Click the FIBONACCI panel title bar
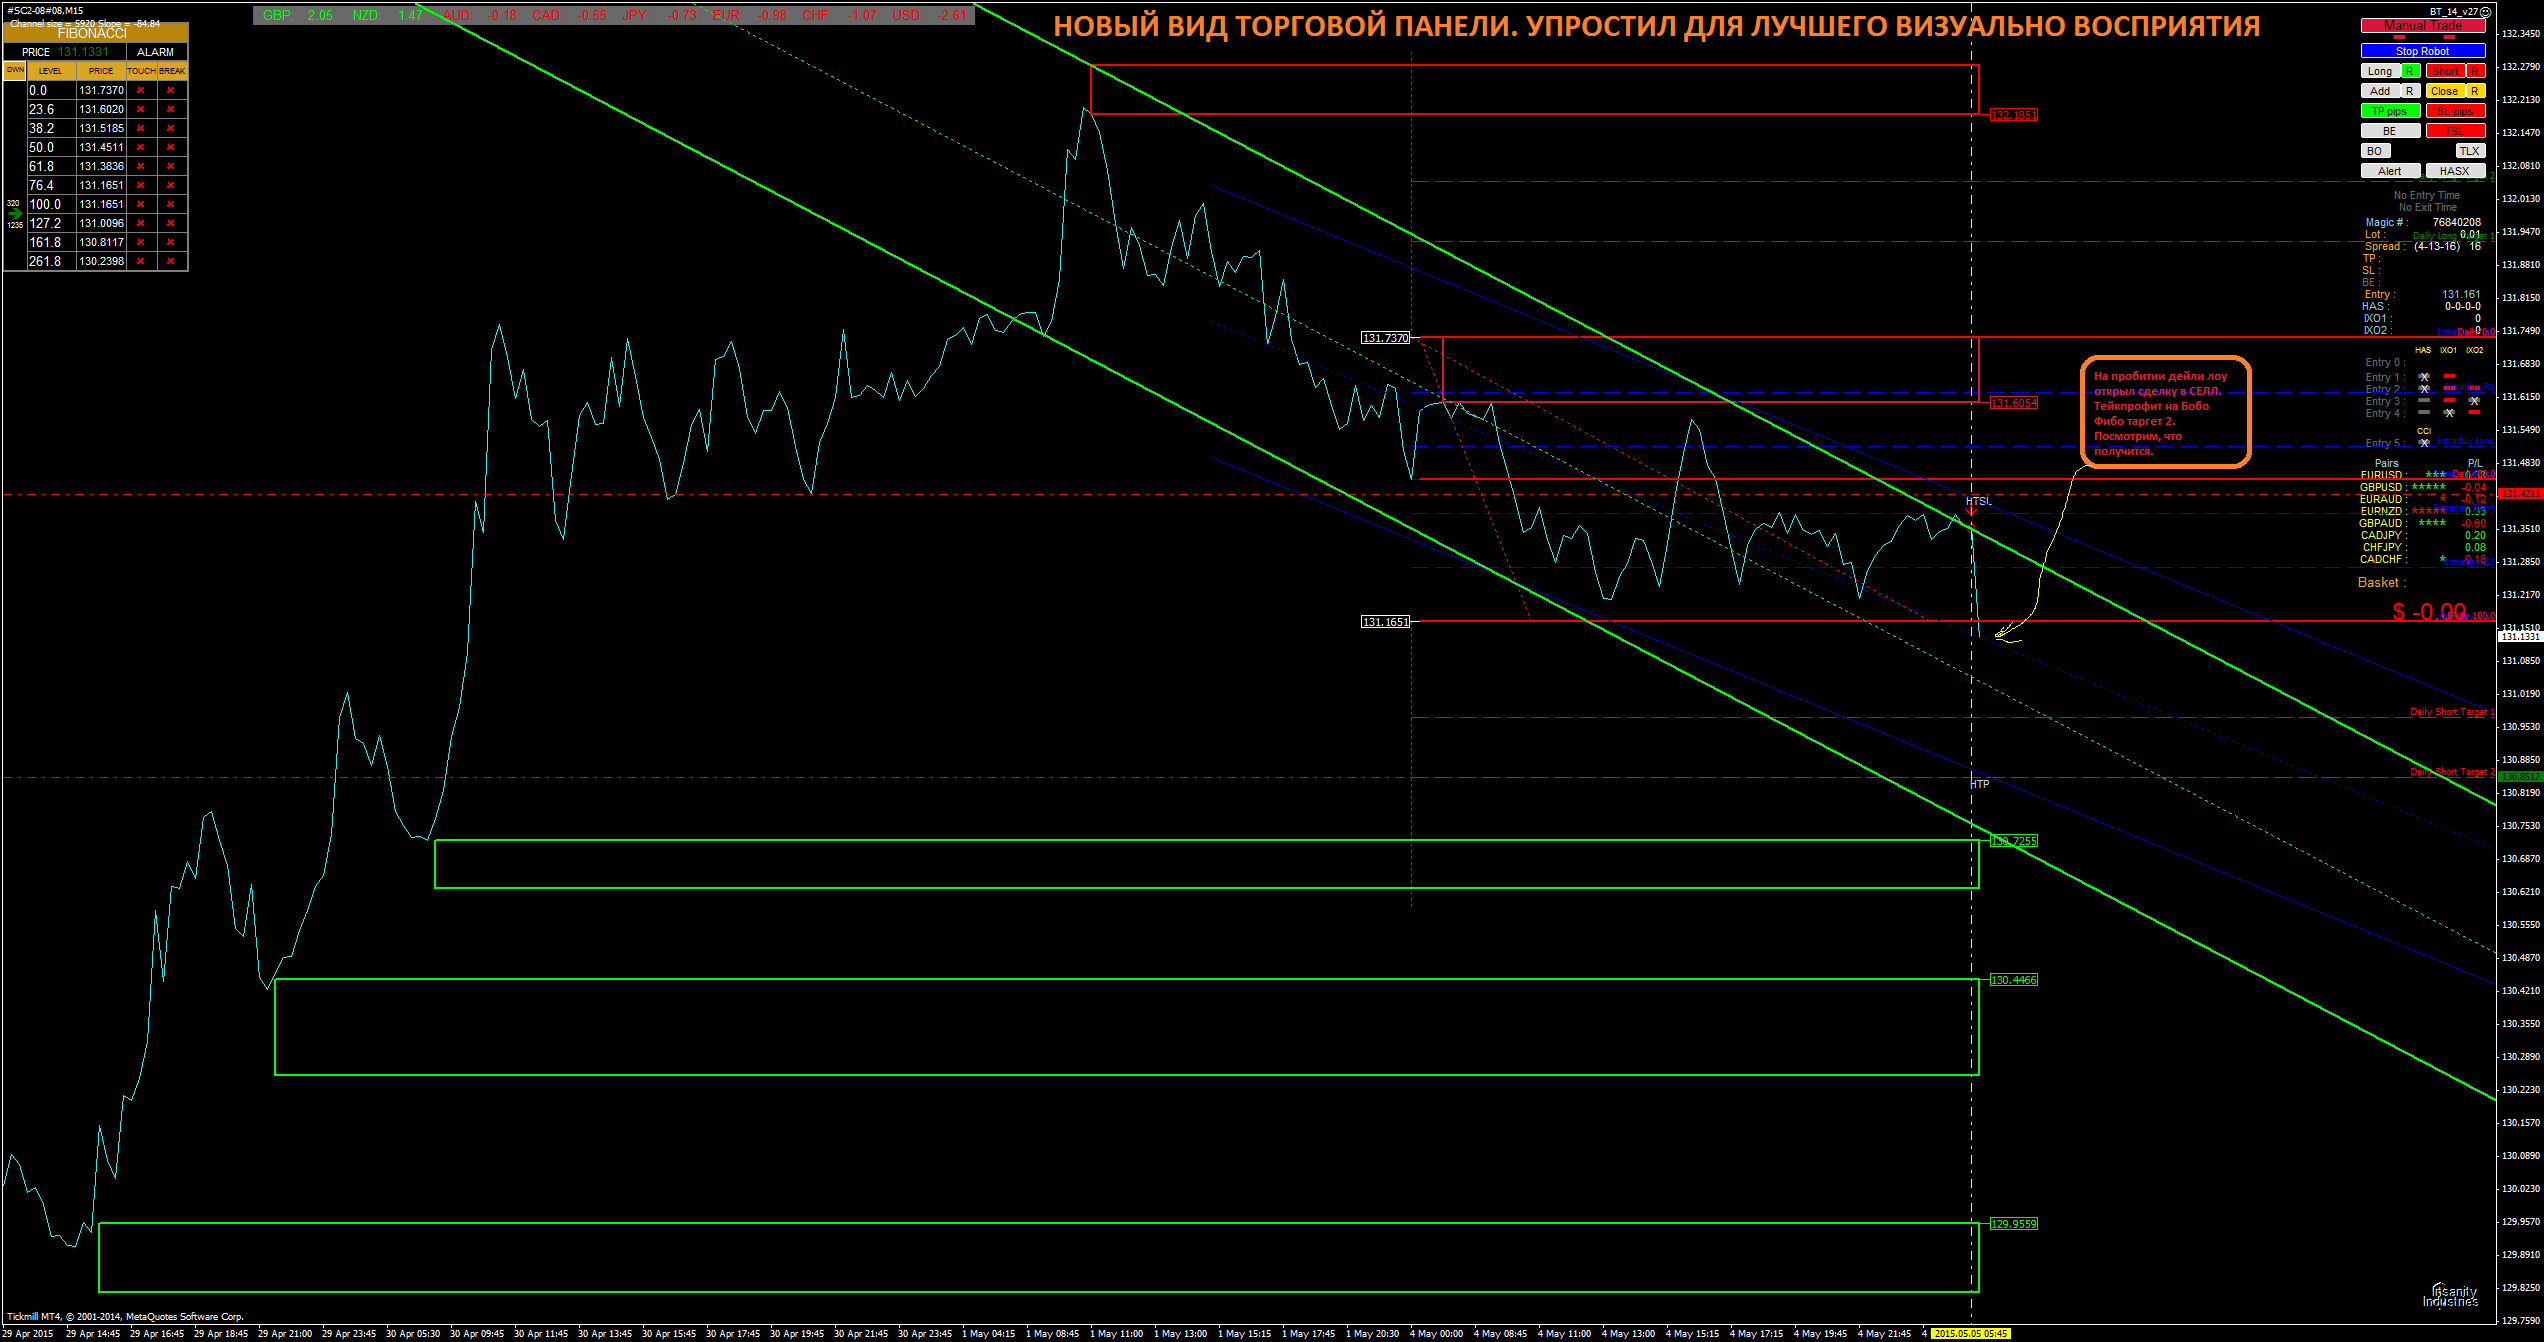 tap(94, 33)
